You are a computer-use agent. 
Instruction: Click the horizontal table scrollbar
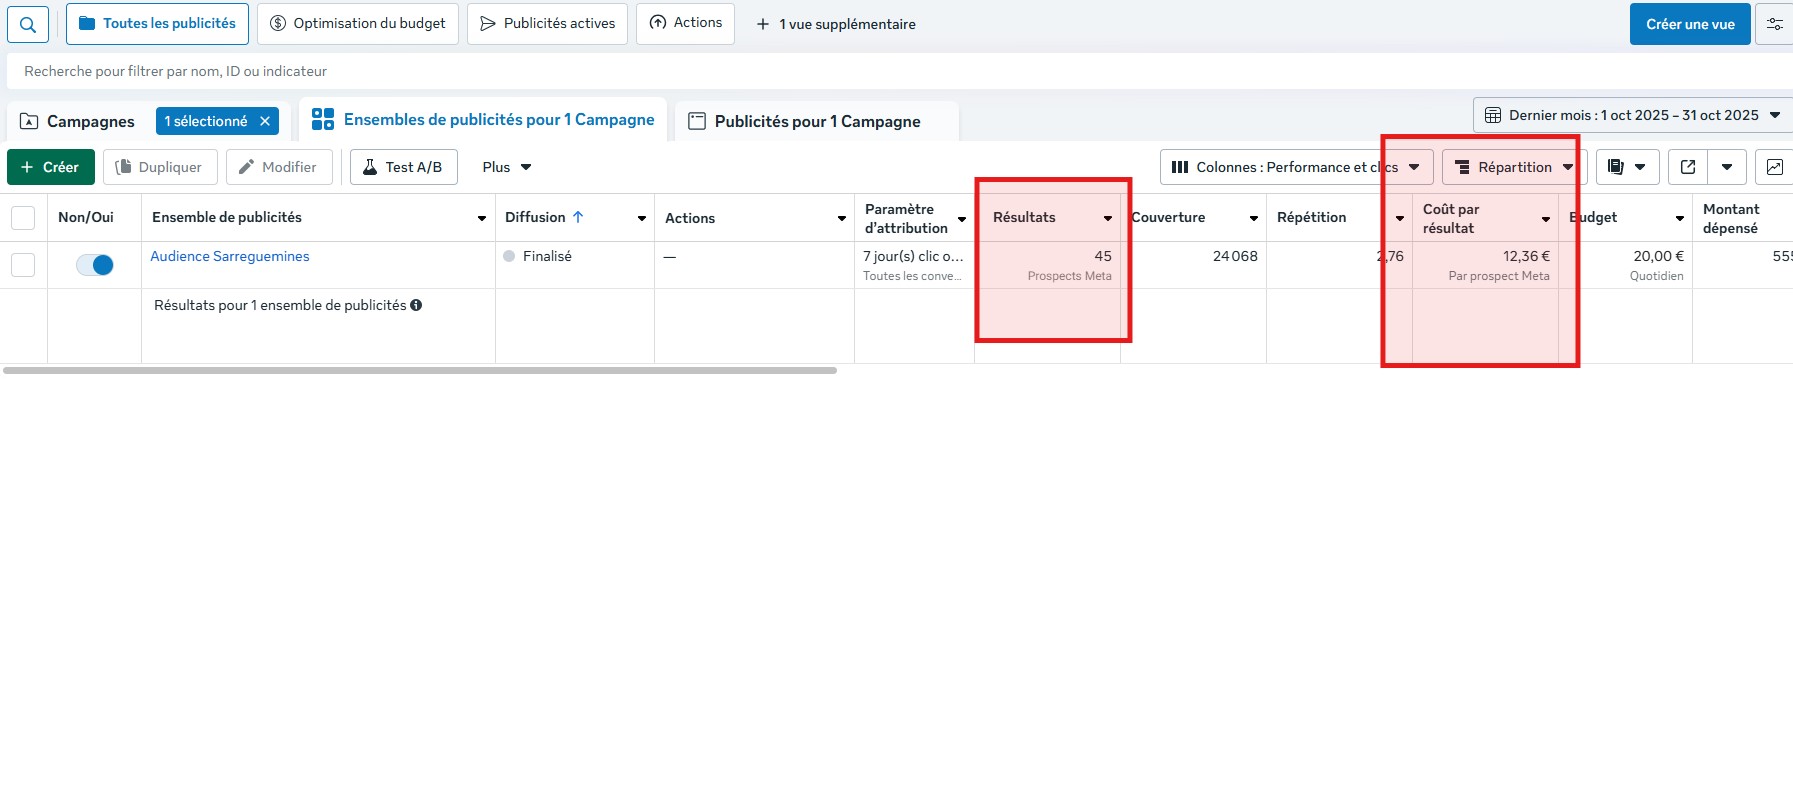point(420,370)
